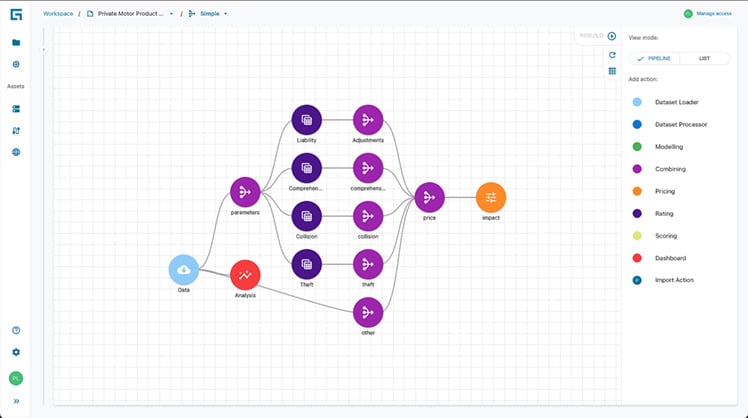Viewport: 748px width, 418px height.
Task: Select the Liability rating node
Action: click(x=307, y=120)
